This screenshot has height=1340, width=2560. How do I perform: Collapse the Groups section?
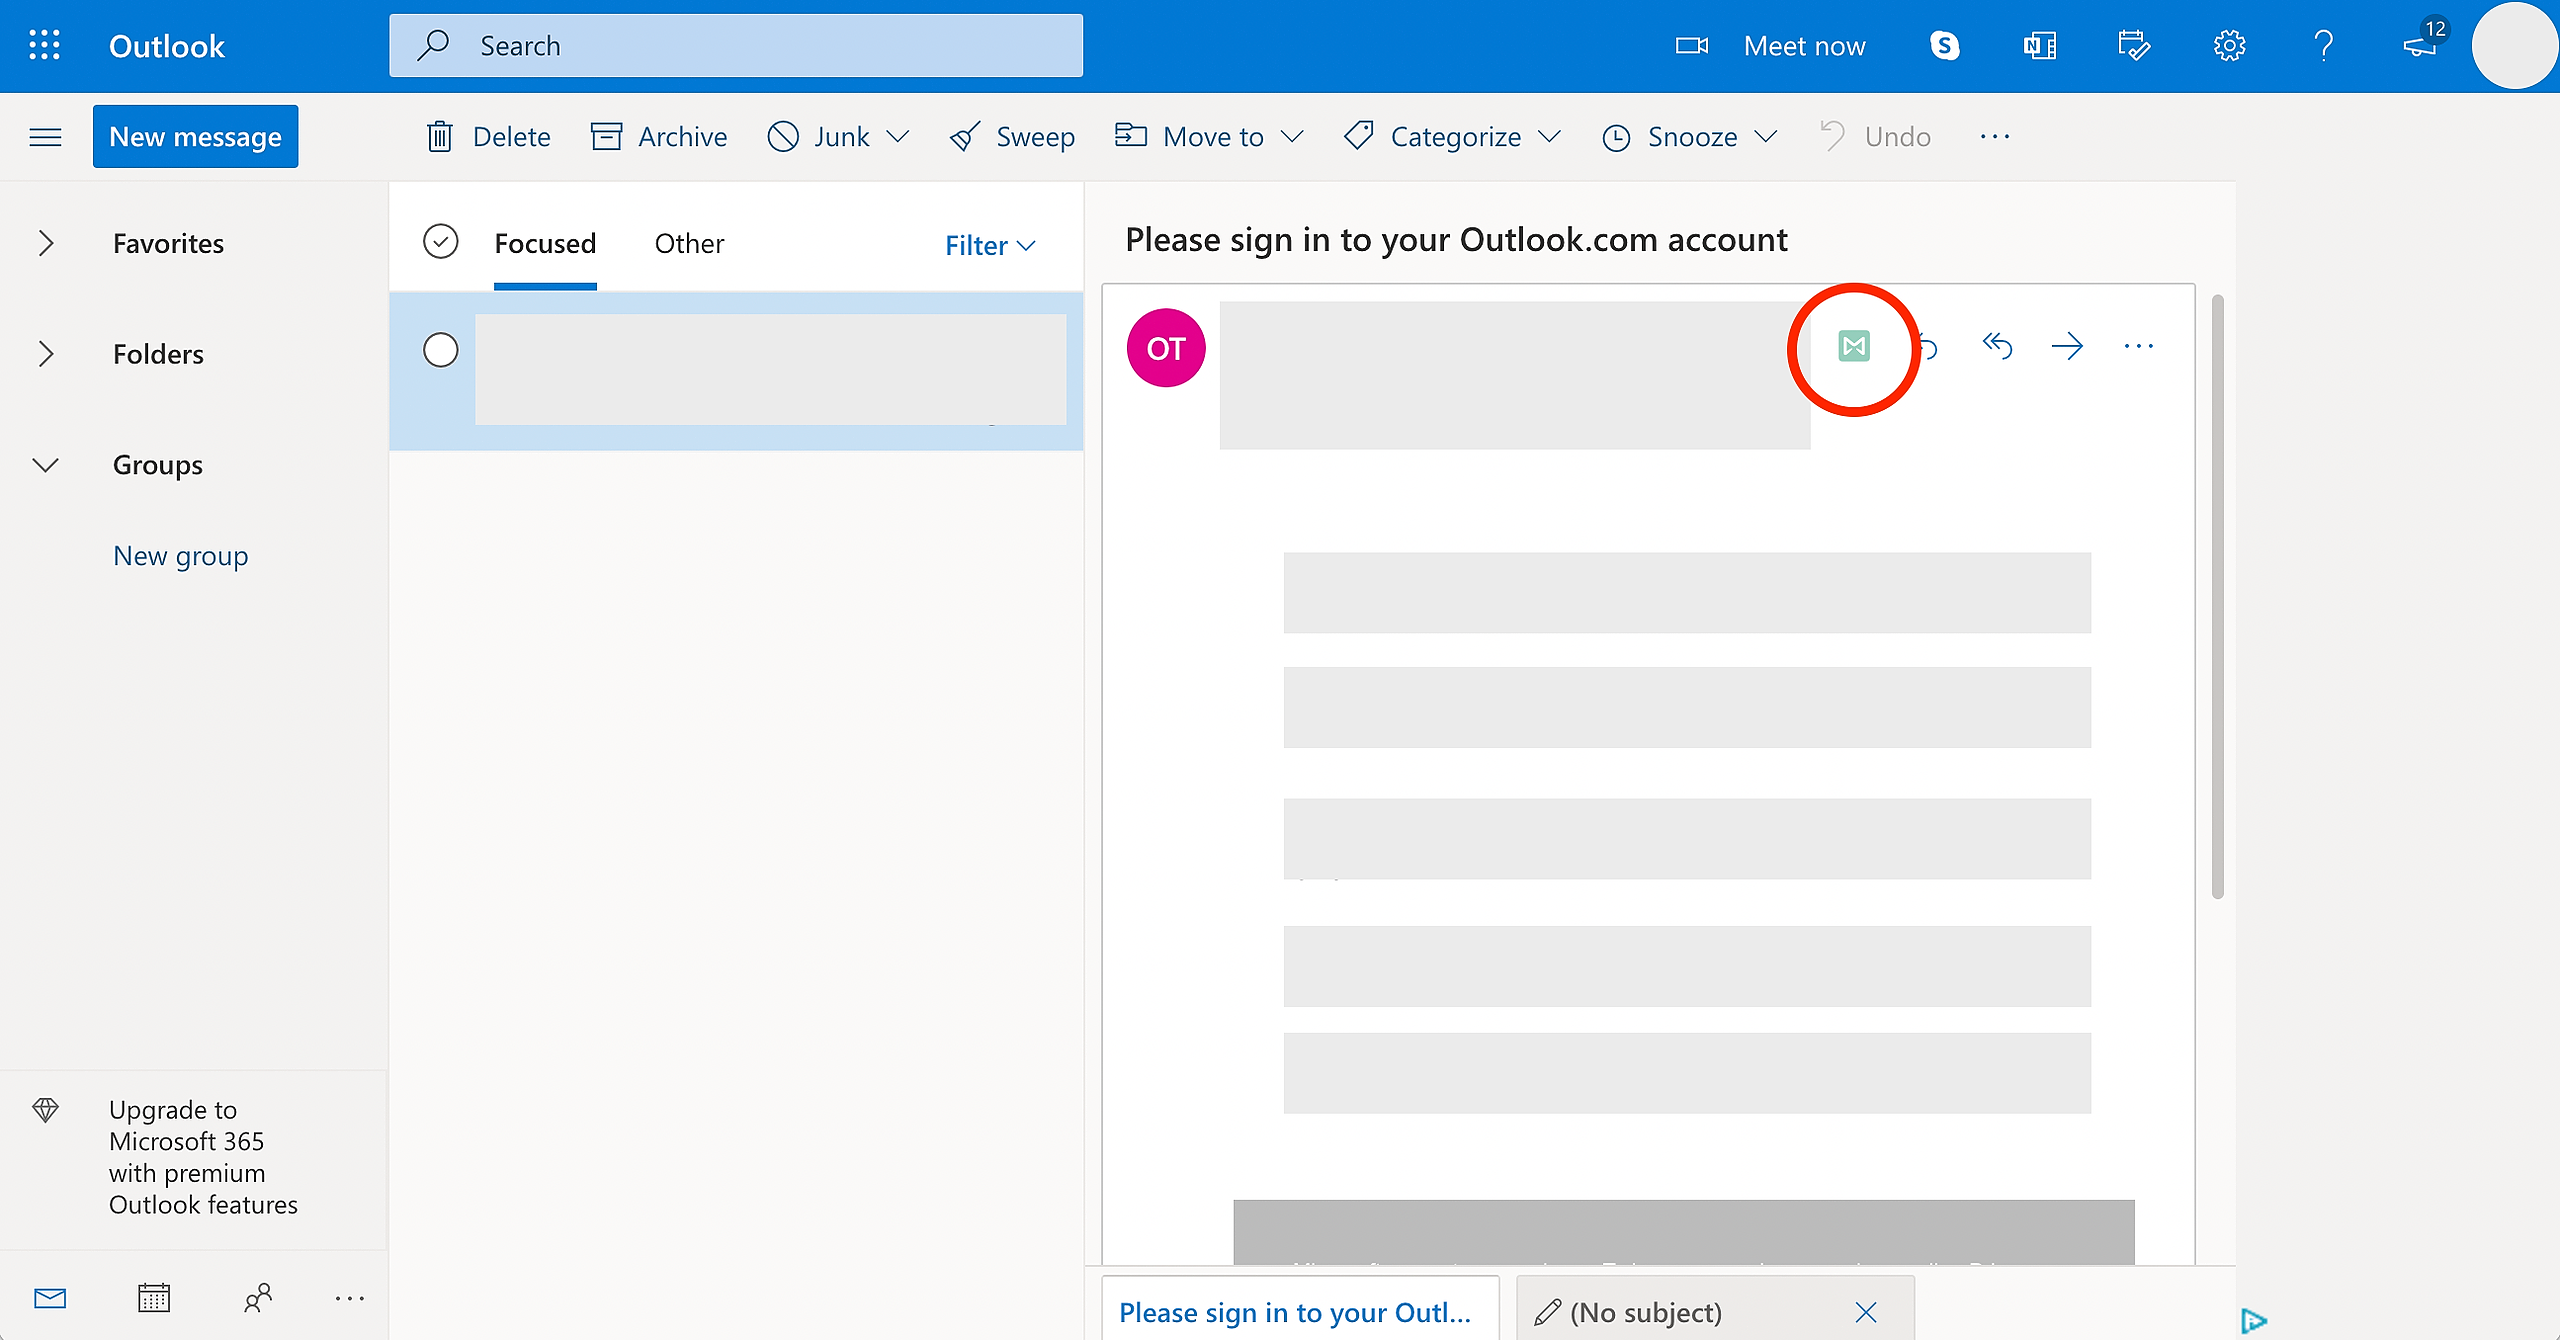45,465
